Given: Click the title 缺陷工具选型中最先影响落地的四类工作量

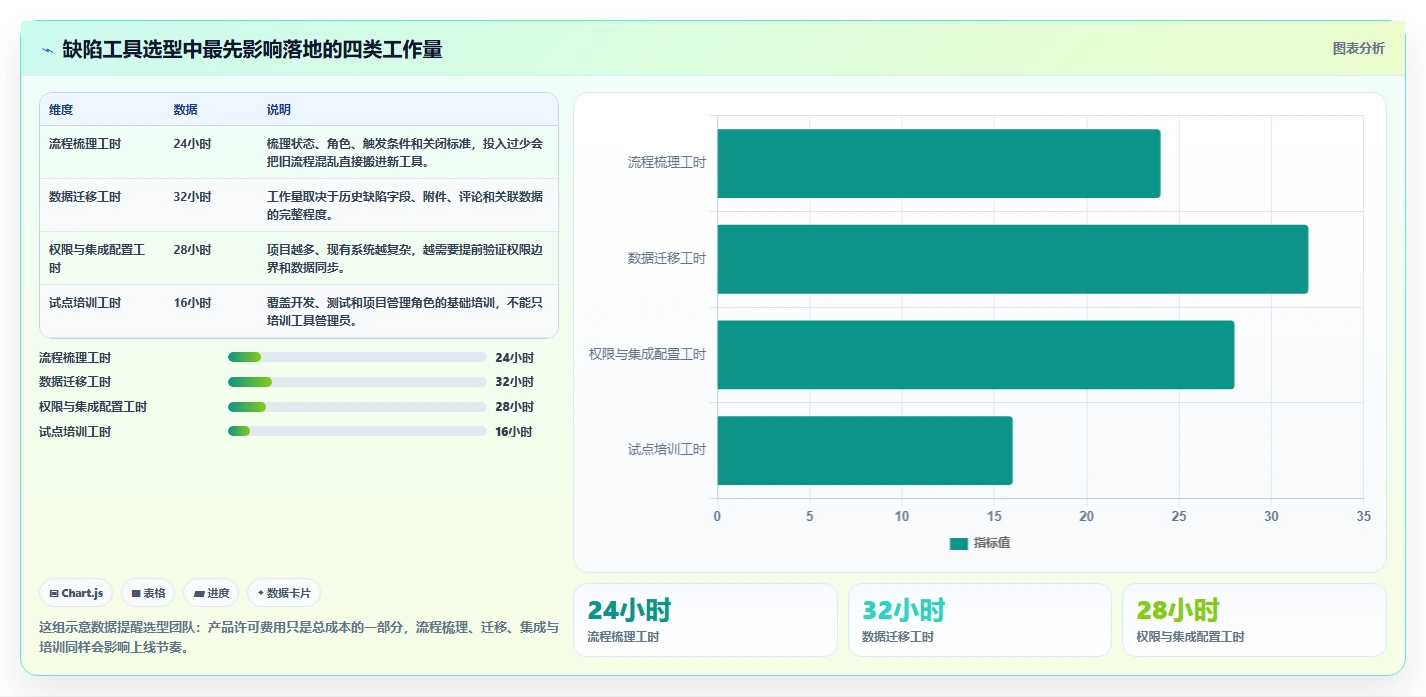Looking at the screenshot, I should point(252,49).
